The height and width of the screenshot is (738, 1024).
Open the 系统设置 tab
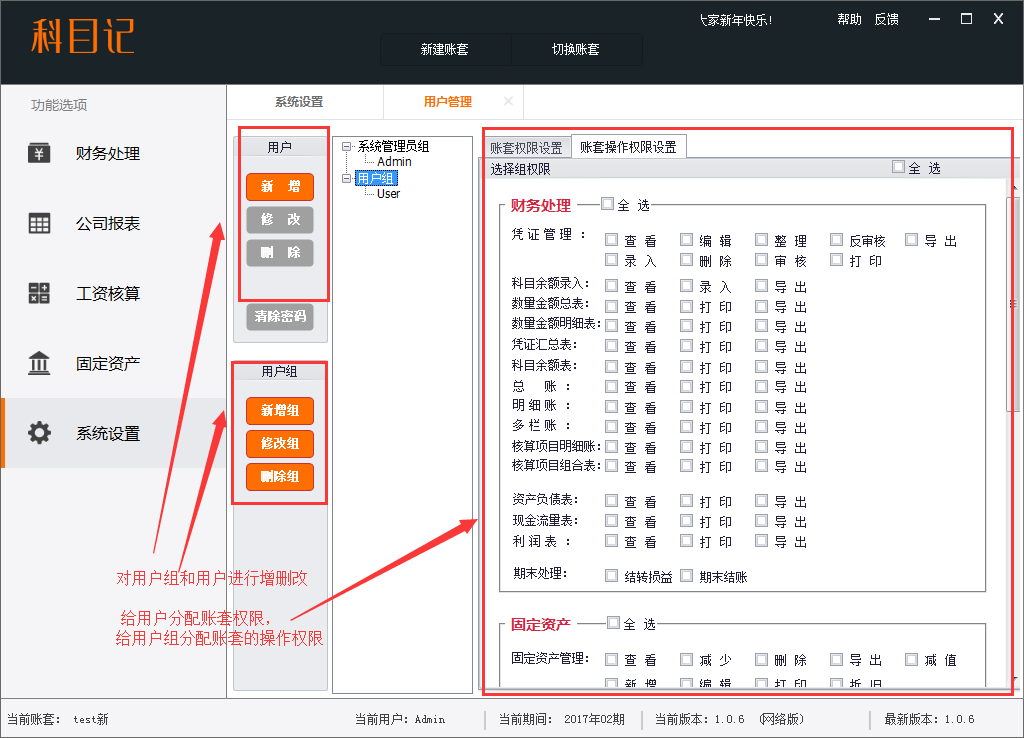tap(299, 102)
